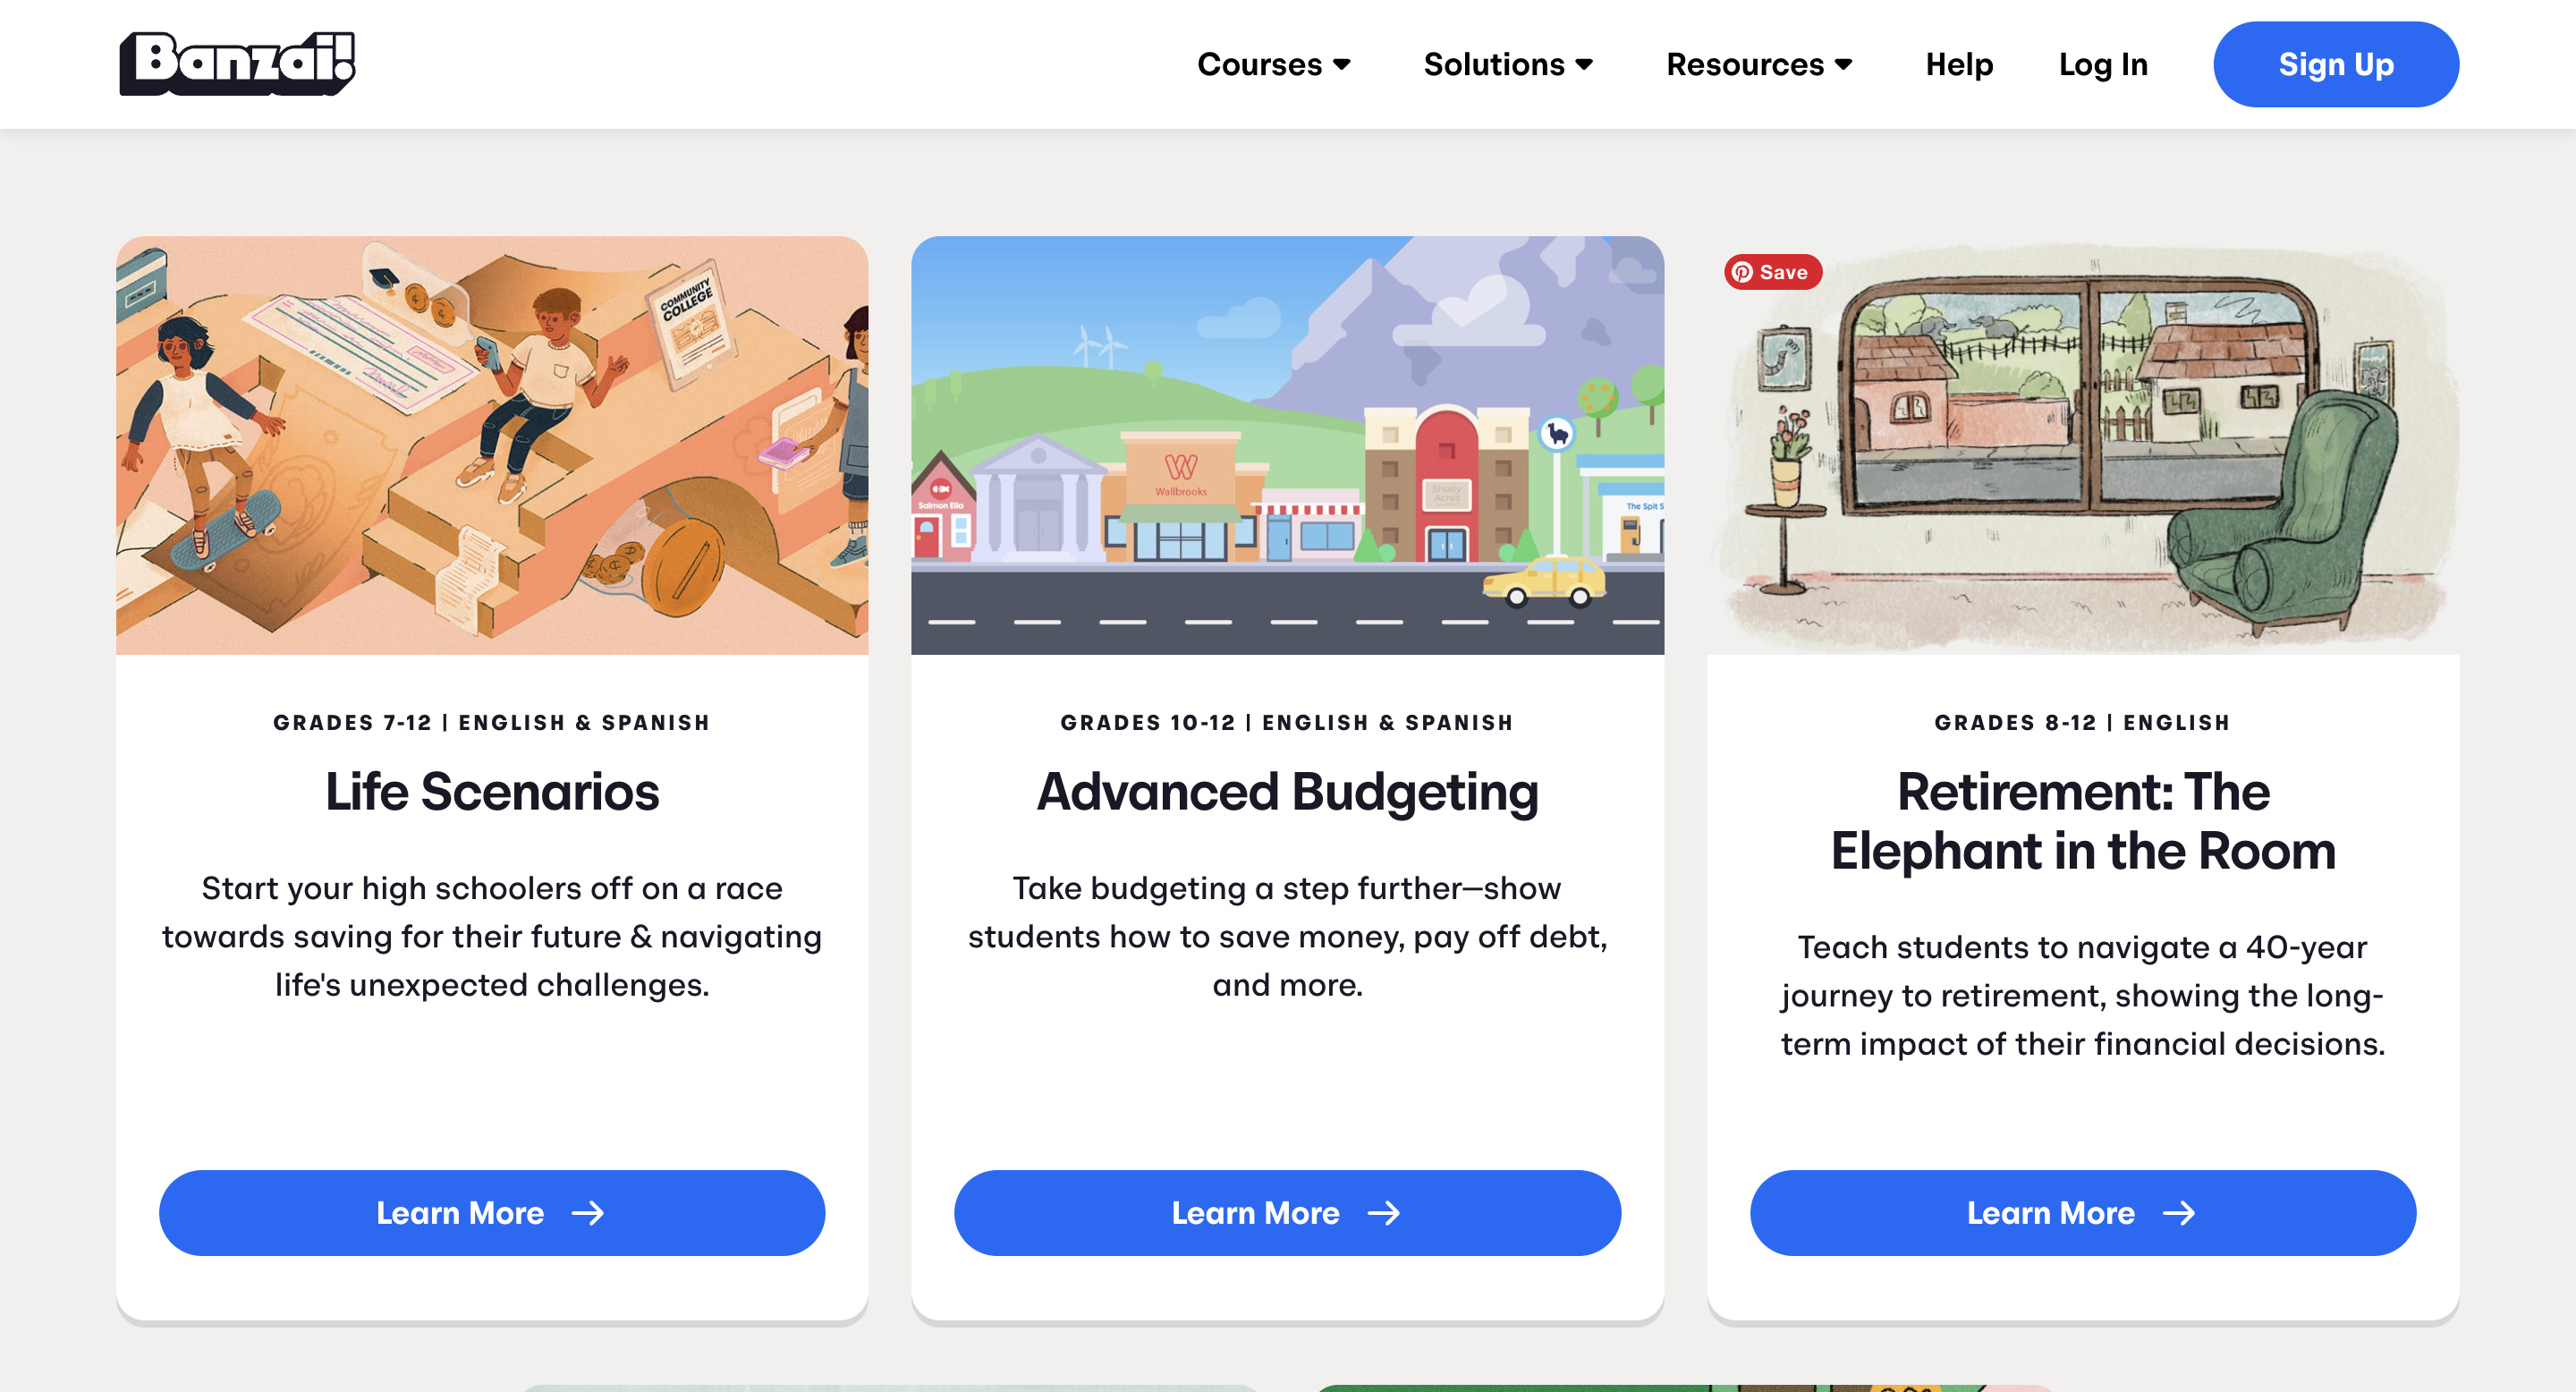Click the arrow icon on Advanced Budgeting's Learn More
The image size is (2576, 1392).
point(1384,1213)
